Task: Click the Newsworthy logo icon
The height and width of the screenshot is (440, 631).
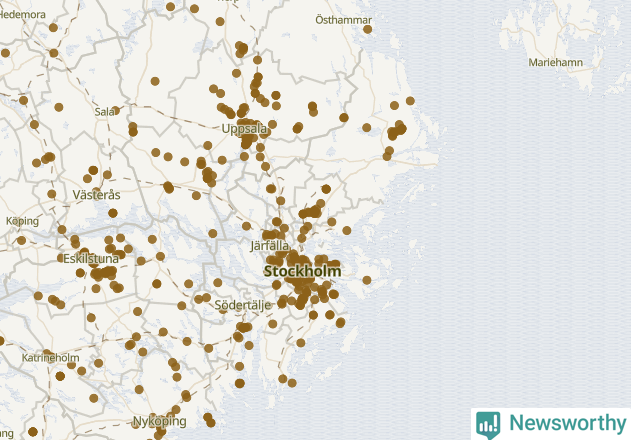Action: coord(488,425)
